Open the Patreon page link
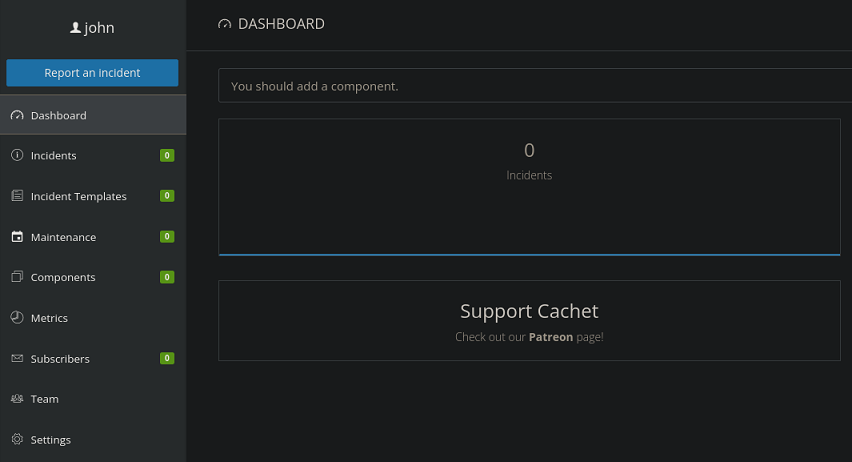Screen dimensions: 852x462 click(551, 337)
